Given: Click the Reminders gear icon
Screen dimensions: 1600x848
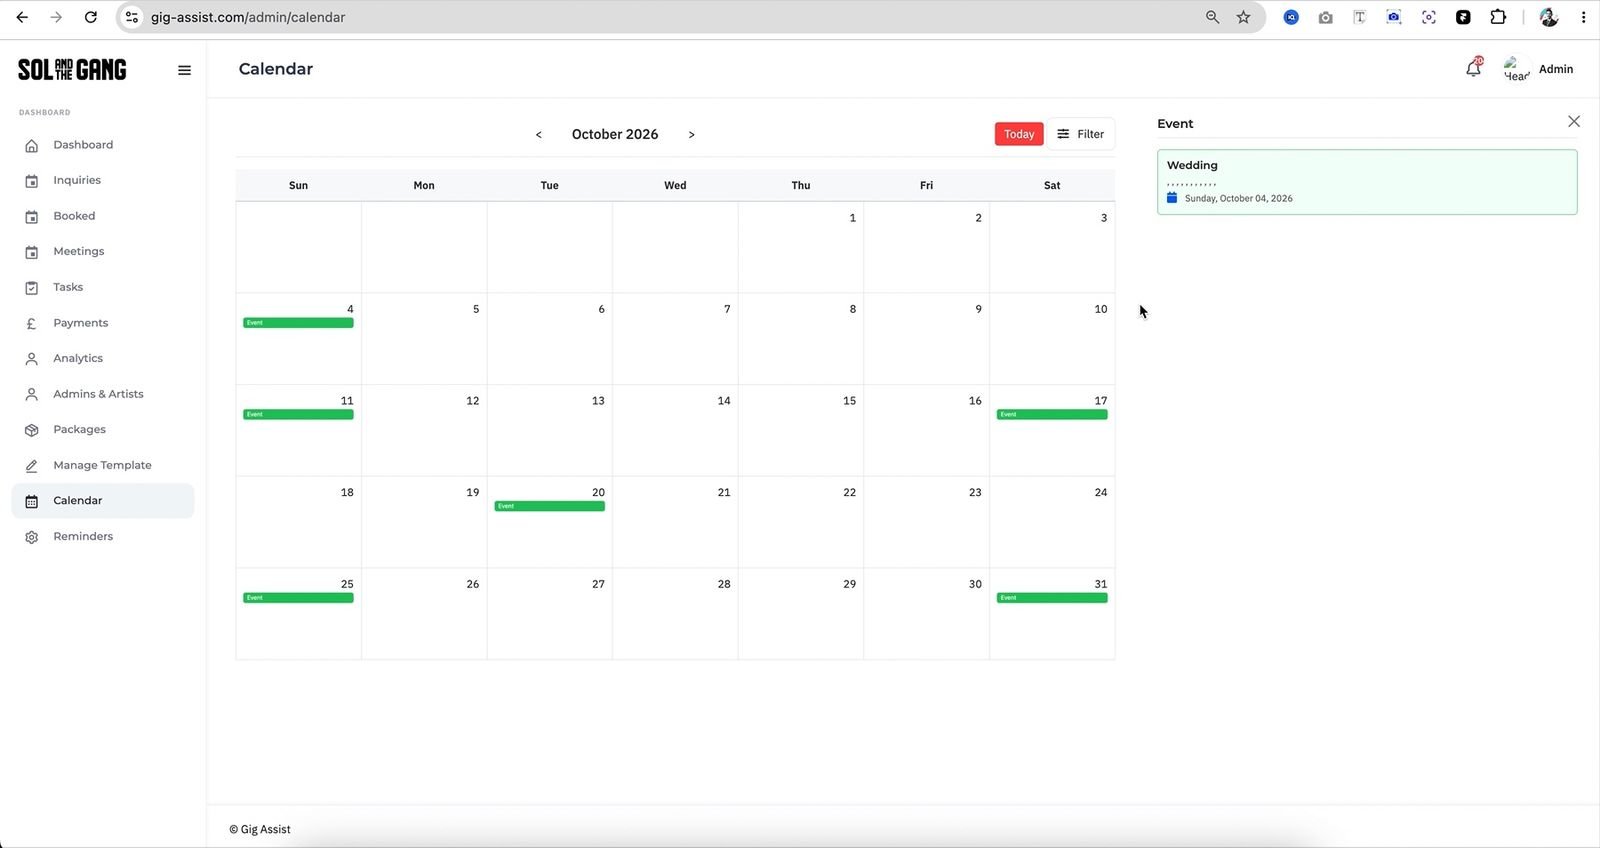Looking at the screenshot, I should (32, 537).
